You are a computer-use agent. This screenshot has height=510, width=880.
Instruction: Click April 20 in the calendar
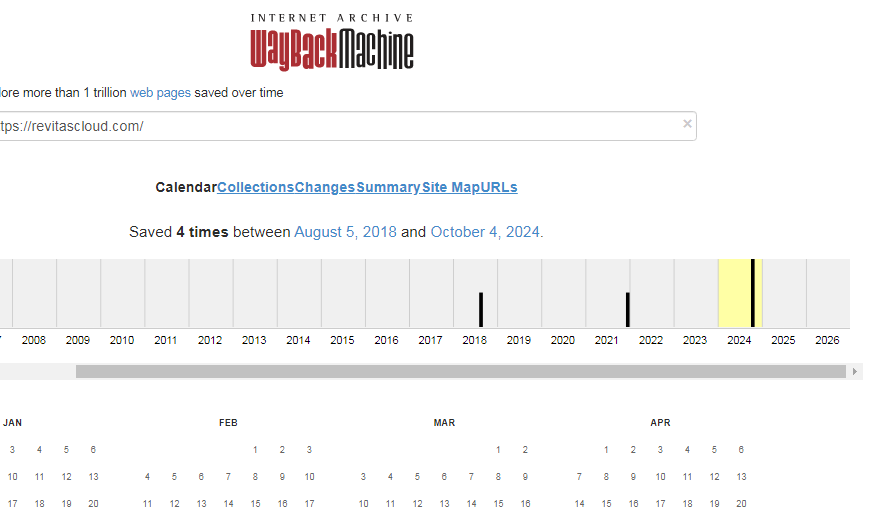point(741,503)
